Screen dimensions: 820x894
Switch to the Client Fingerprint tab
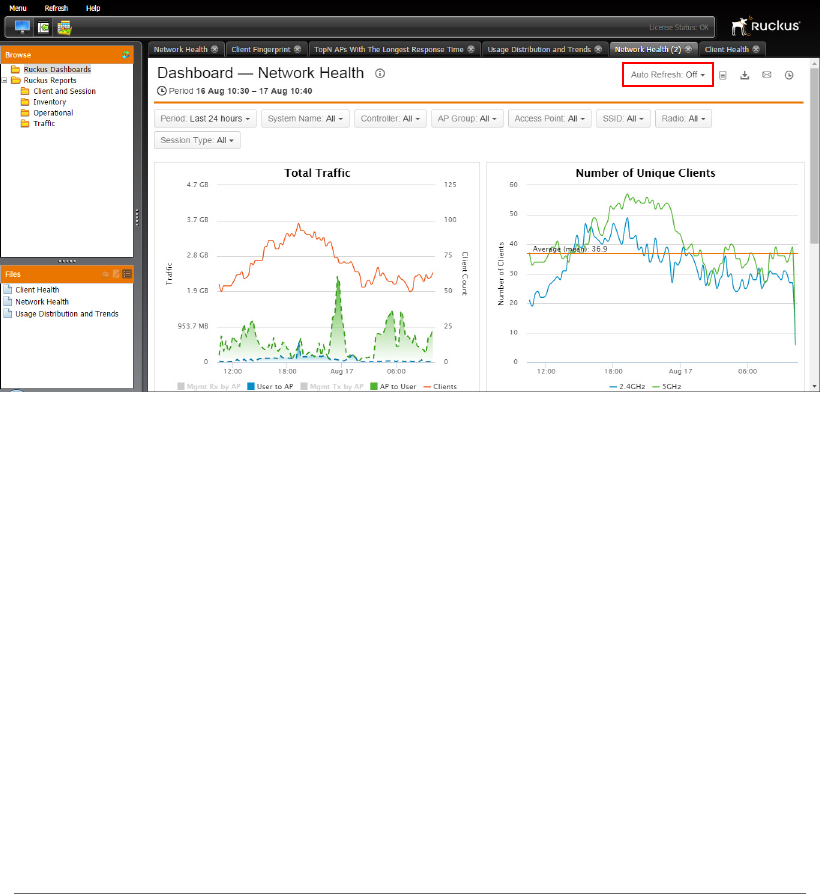(x=261, y=50)
